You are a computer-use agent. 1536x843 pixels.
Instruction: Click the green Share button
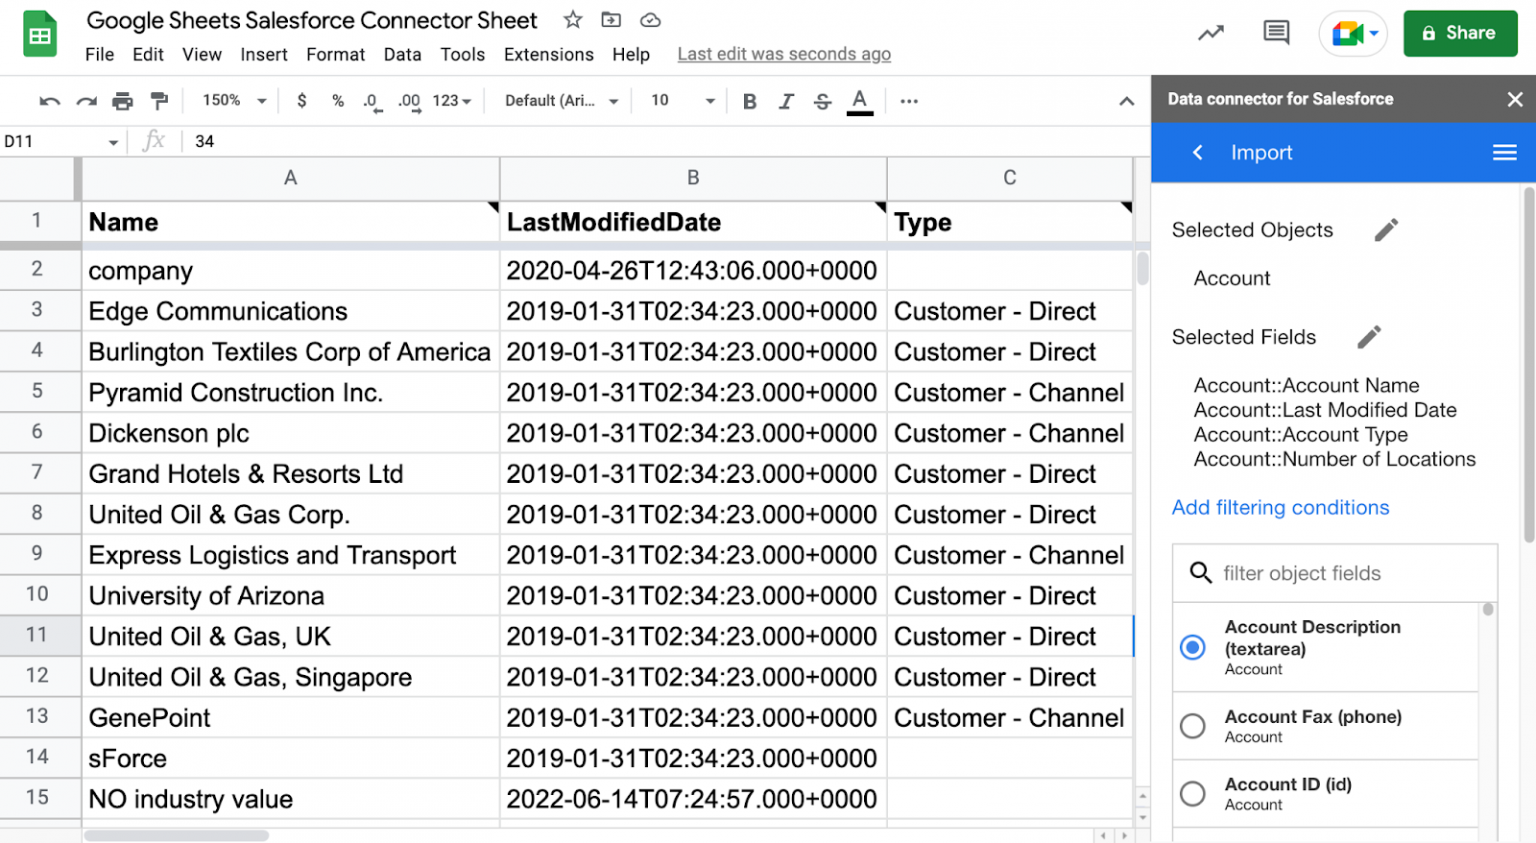tap(1459, 33)
